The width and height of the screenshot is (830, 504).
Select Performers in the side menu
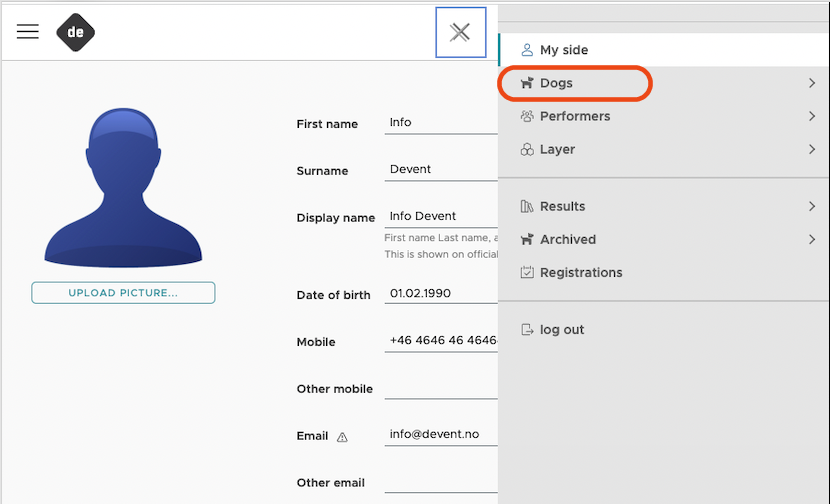pos(664,116)
